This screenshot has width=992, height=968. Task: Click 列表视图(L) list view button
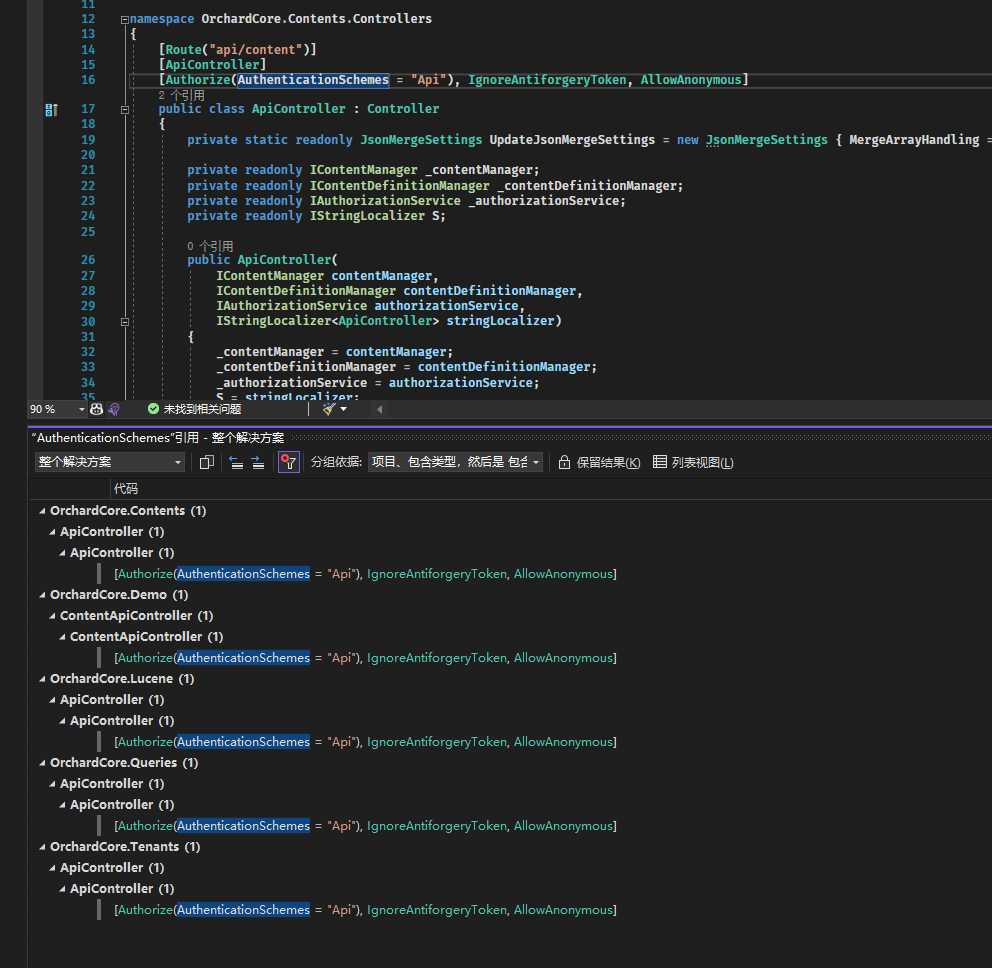[694, 462]
